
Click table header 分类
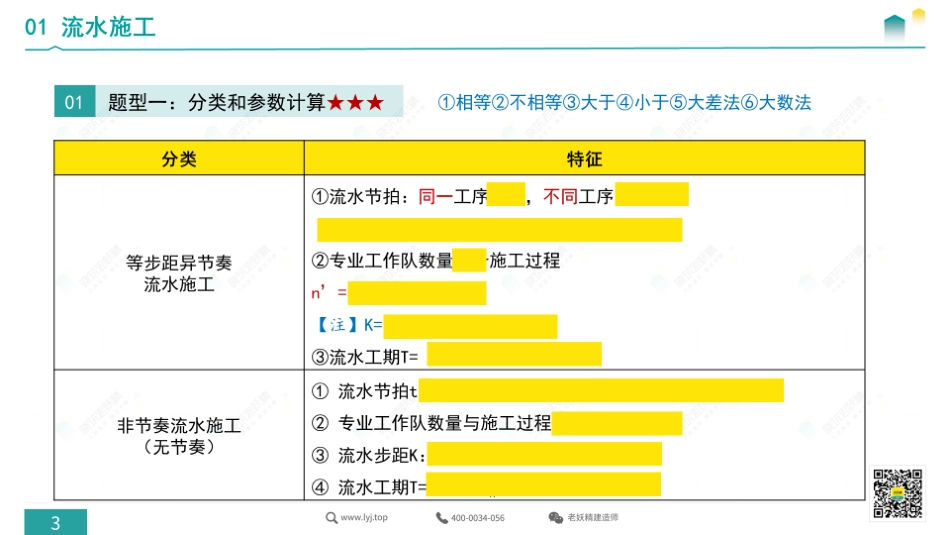[179, 159]
